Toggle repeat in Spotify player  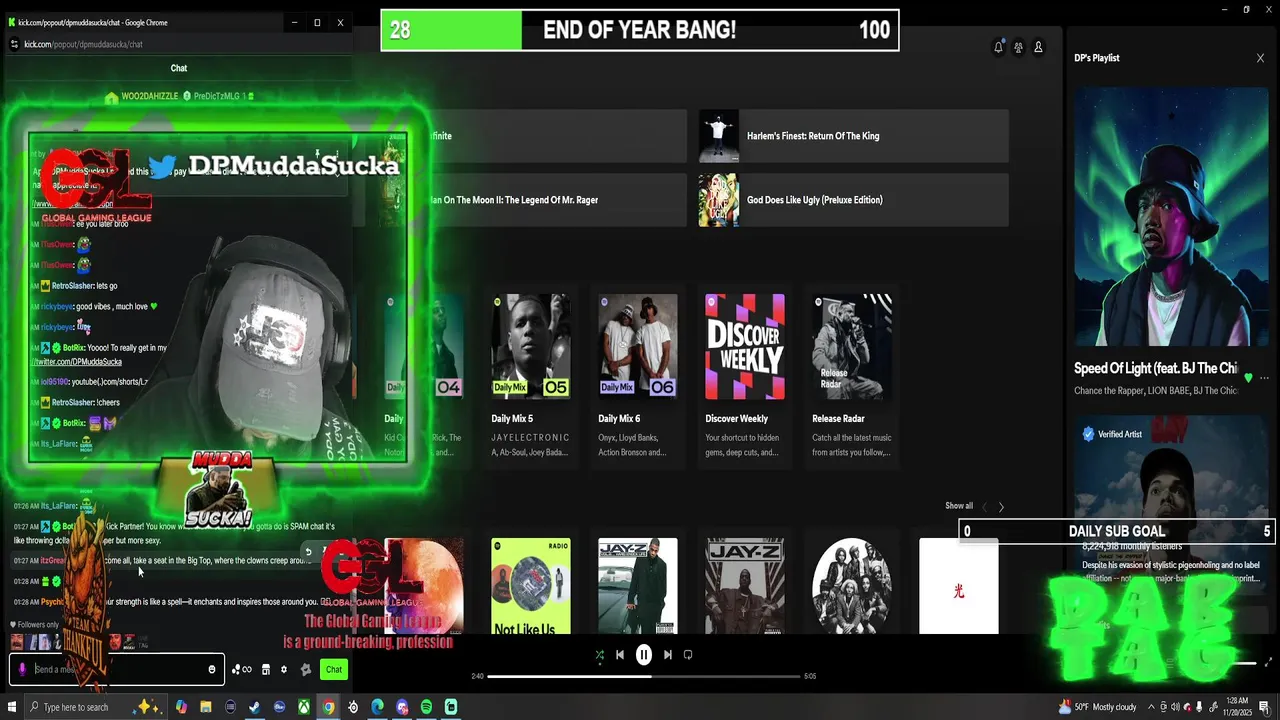click(x=688, y=655)
